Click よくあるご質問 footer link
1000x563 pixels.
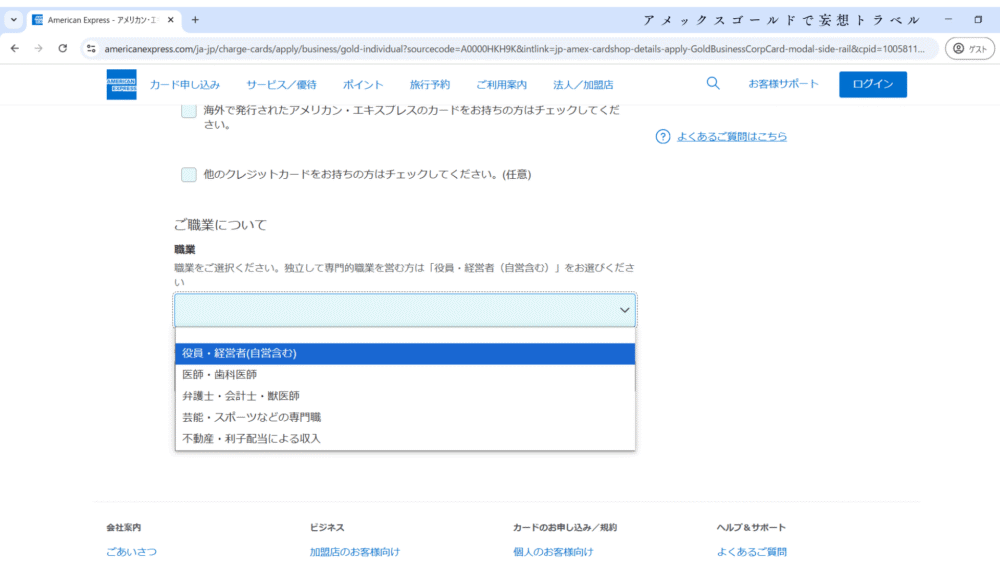(751, 552)
